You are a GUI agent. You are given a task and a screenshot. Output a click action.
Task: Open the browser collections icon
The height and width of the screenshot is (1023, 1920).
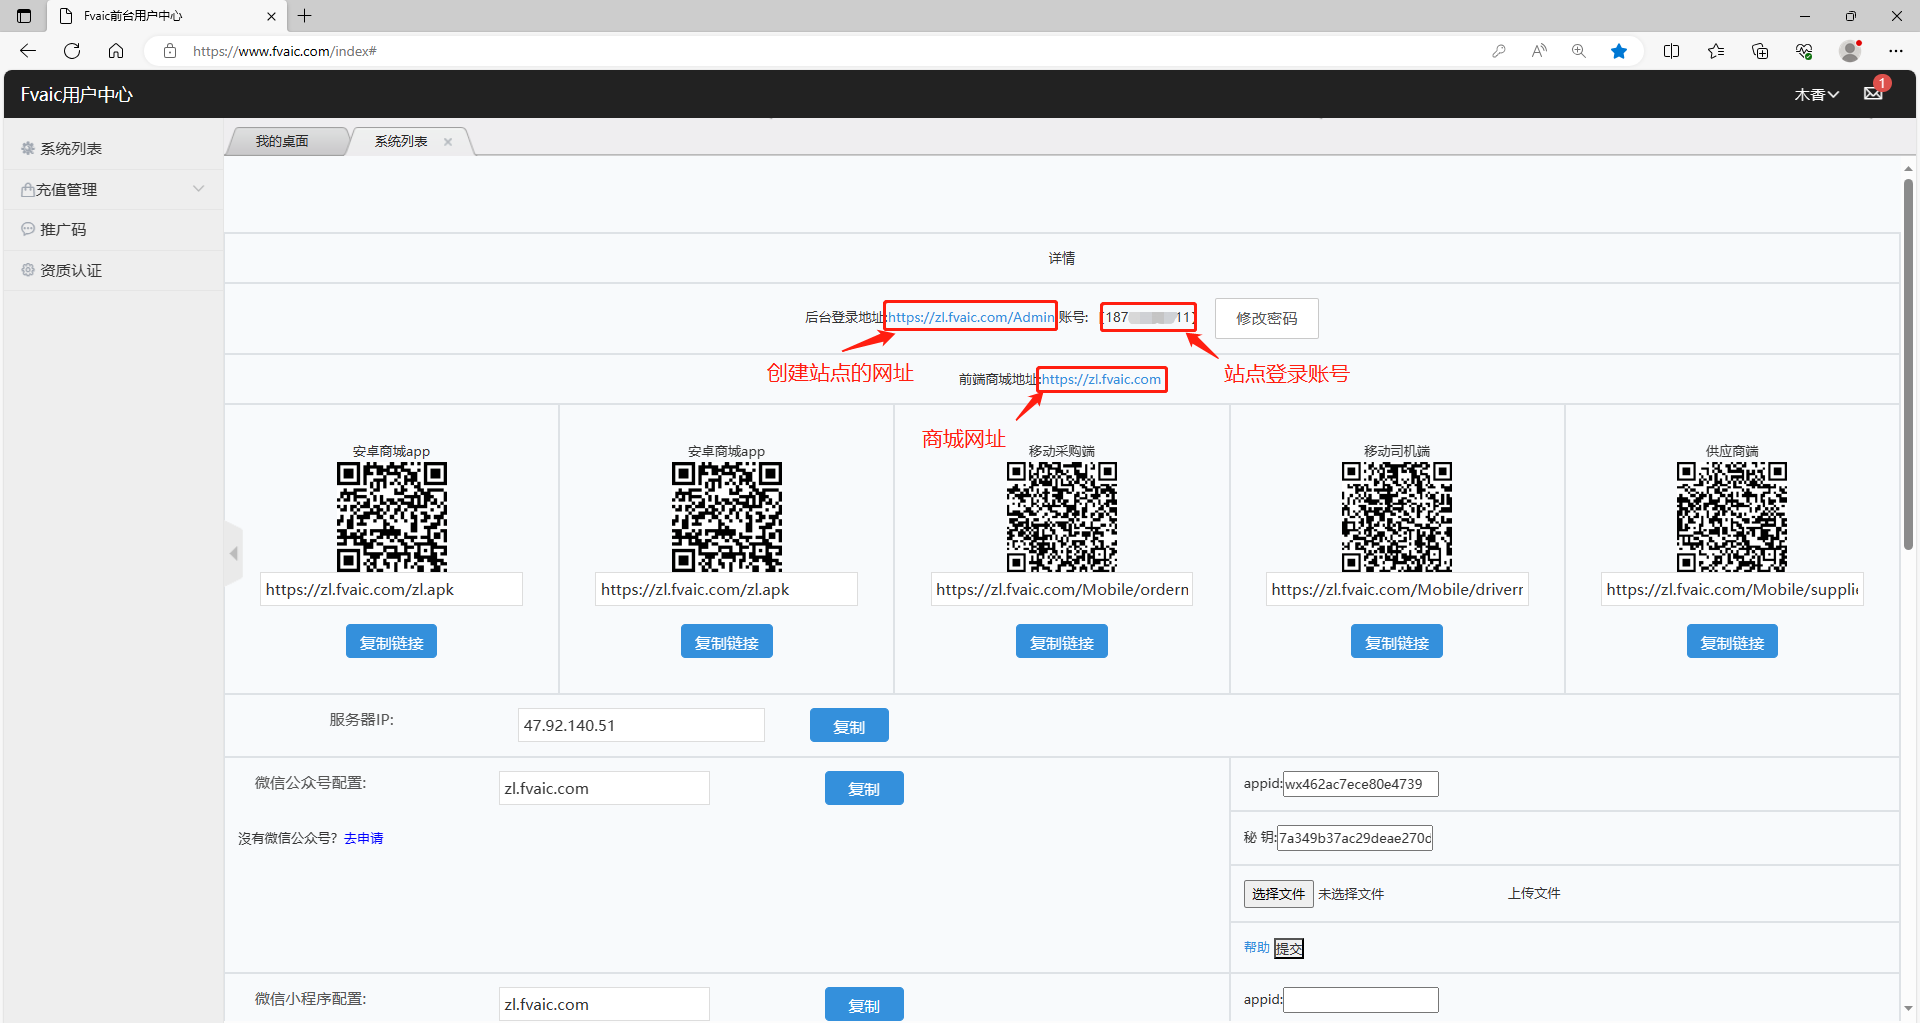(x=1760, y=51)
